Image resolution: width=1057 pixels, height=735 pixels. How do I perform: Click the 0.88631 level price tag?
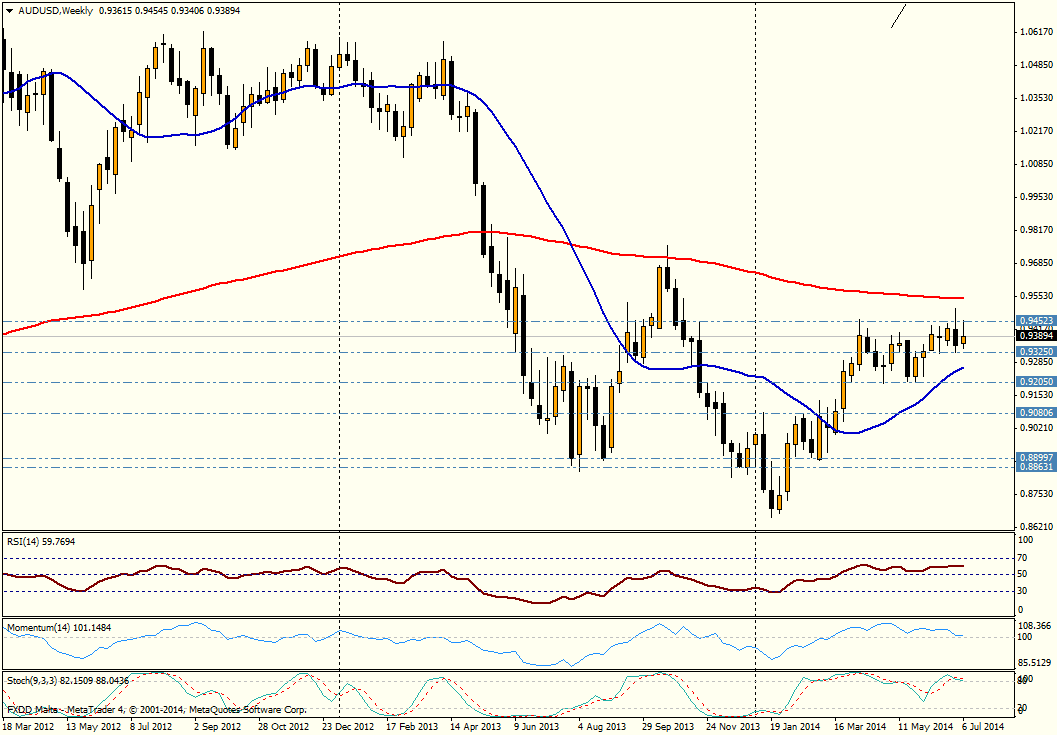tap(1035, 467)
